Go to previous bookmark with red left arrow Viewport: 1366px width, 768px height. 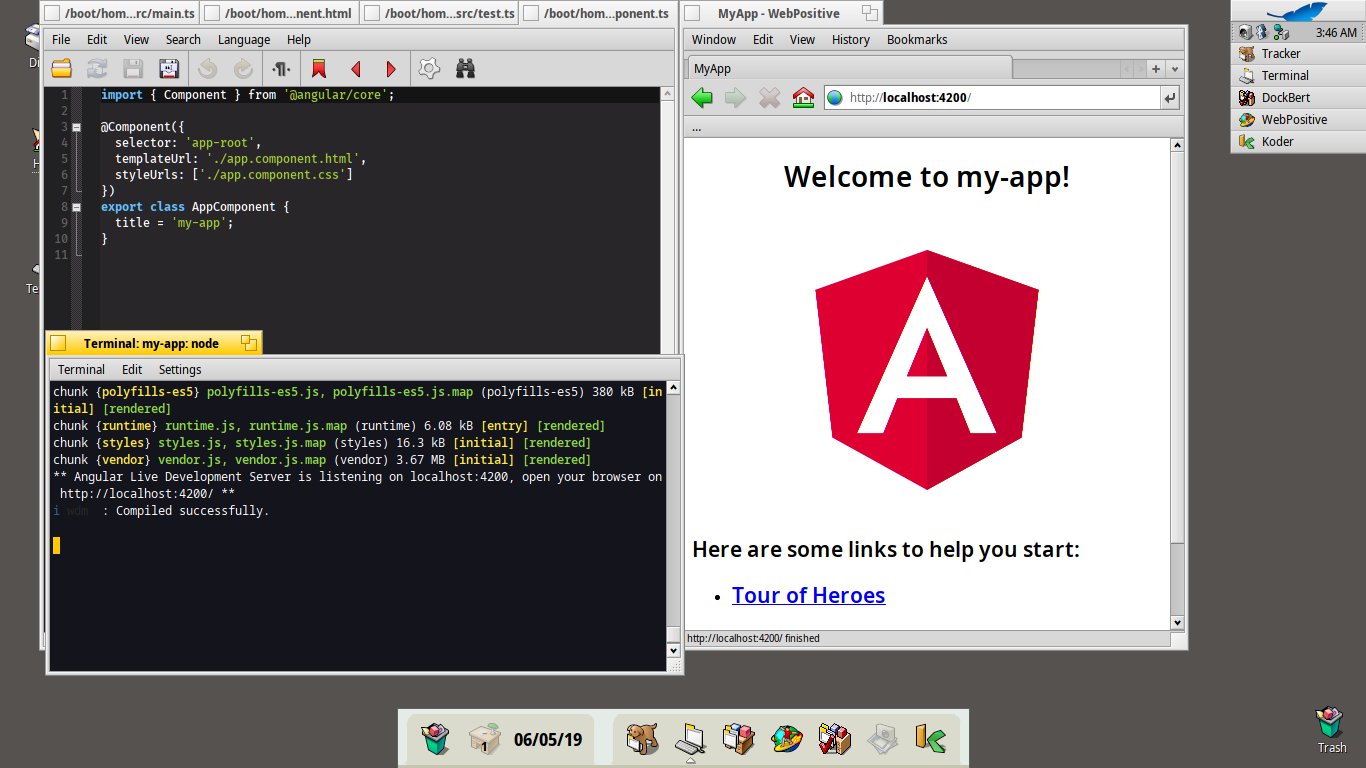(x=355, y=69)
